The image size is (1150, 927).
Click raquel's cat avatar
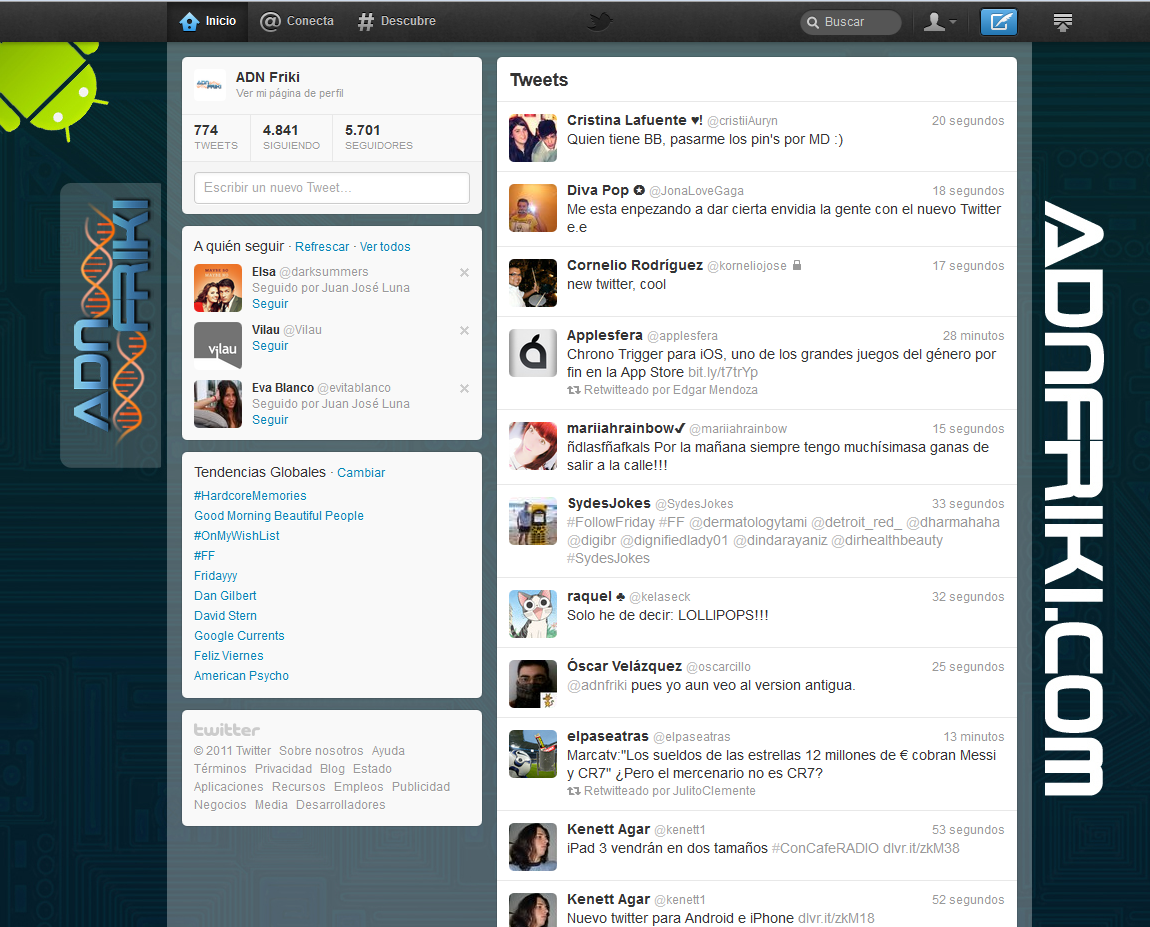pos(533,614)
